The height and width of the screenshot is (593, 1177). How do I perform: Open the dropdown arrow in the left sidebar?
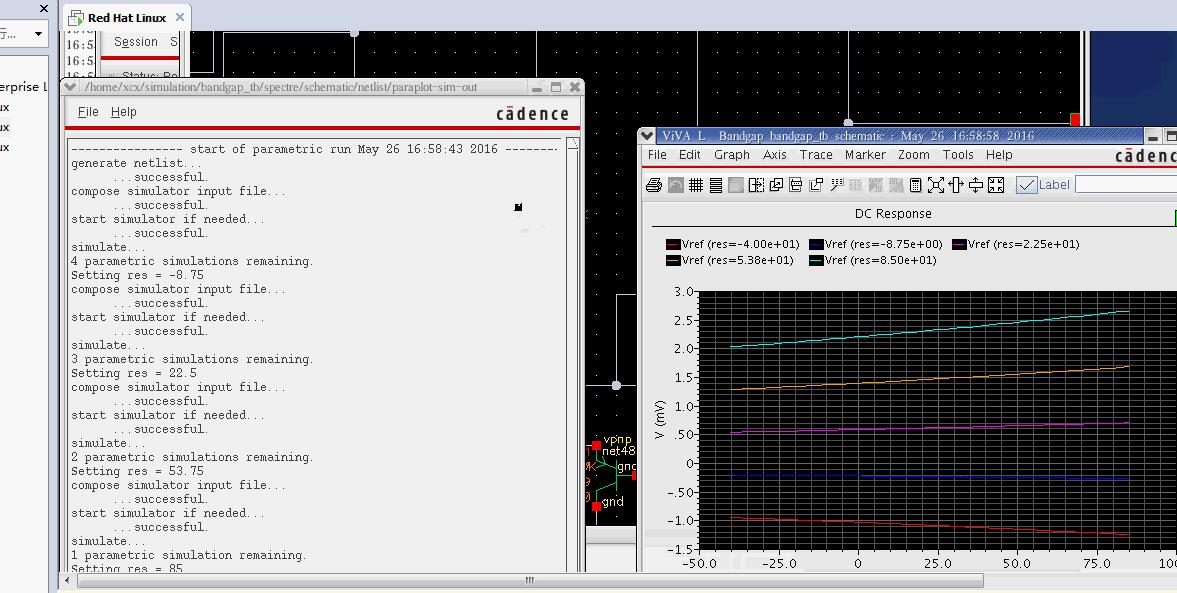pos(38,34)
